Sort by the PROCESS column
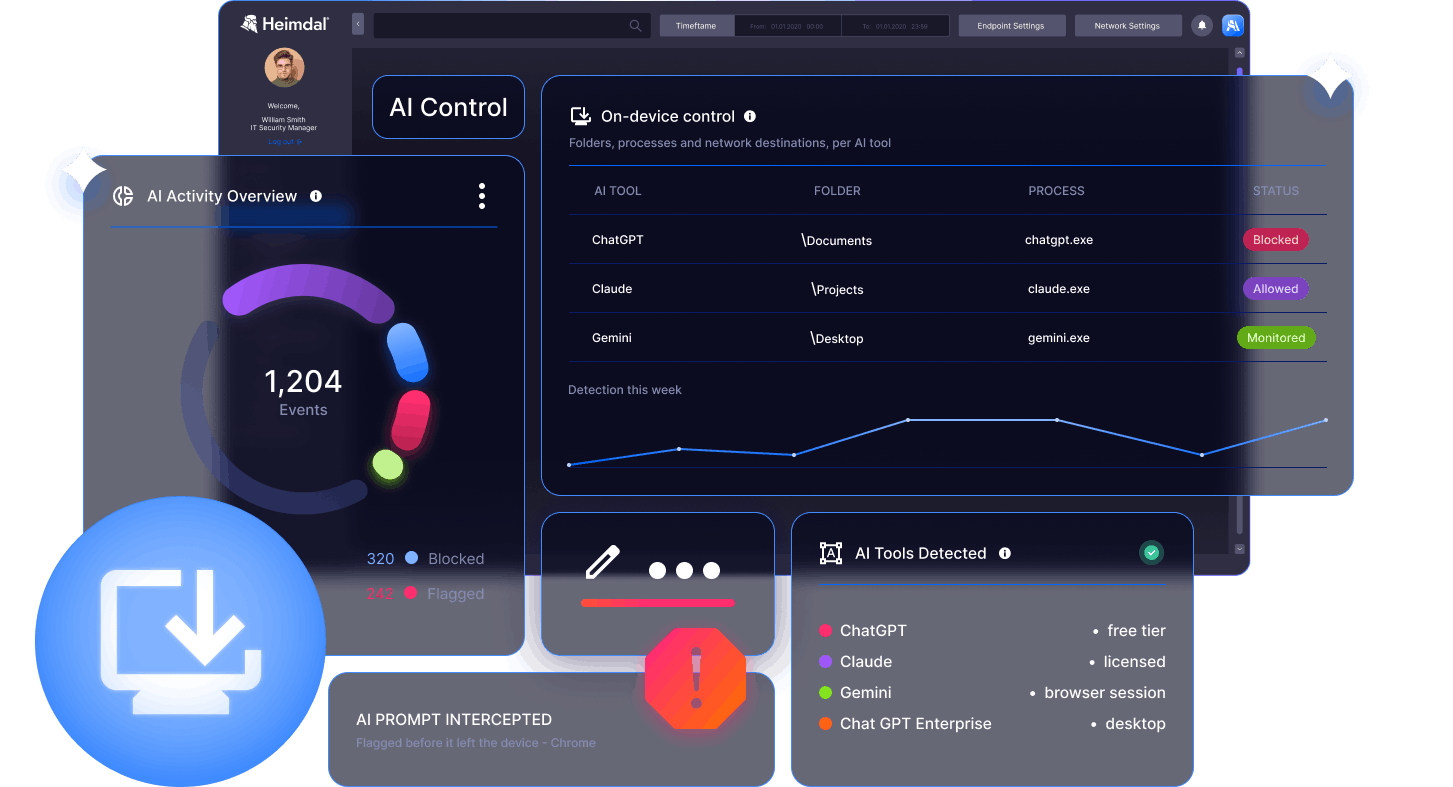The image size is (1453, 787). 1056,191
